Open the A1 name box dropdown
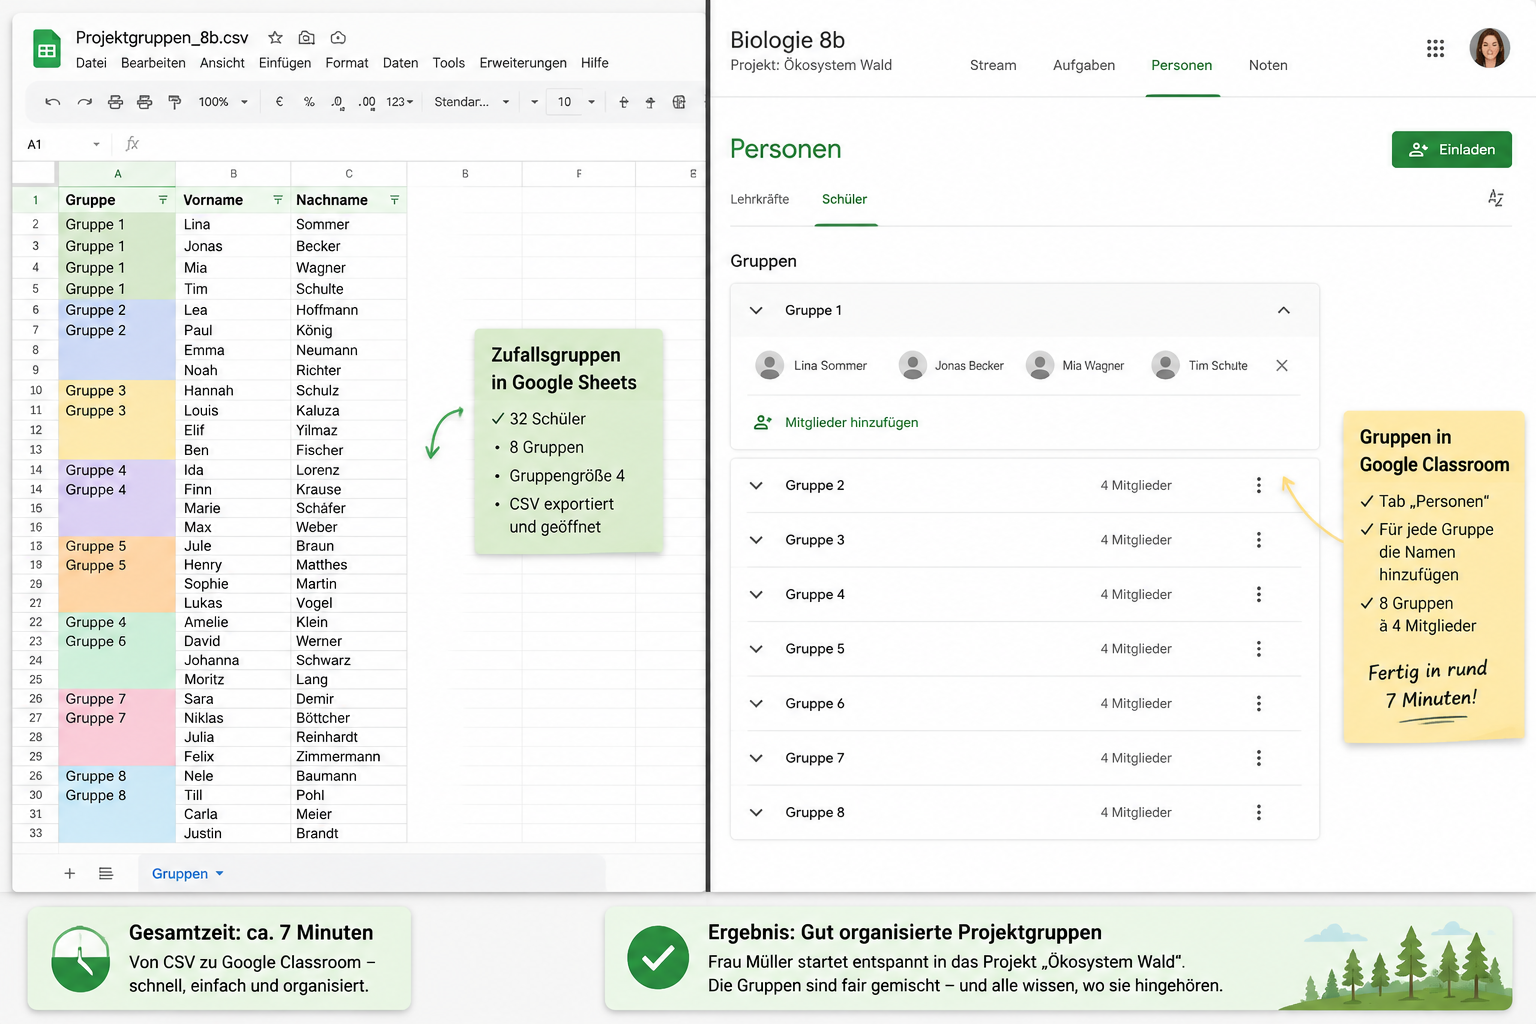This screenshot has width=1536, height=1024. (96, 144)
